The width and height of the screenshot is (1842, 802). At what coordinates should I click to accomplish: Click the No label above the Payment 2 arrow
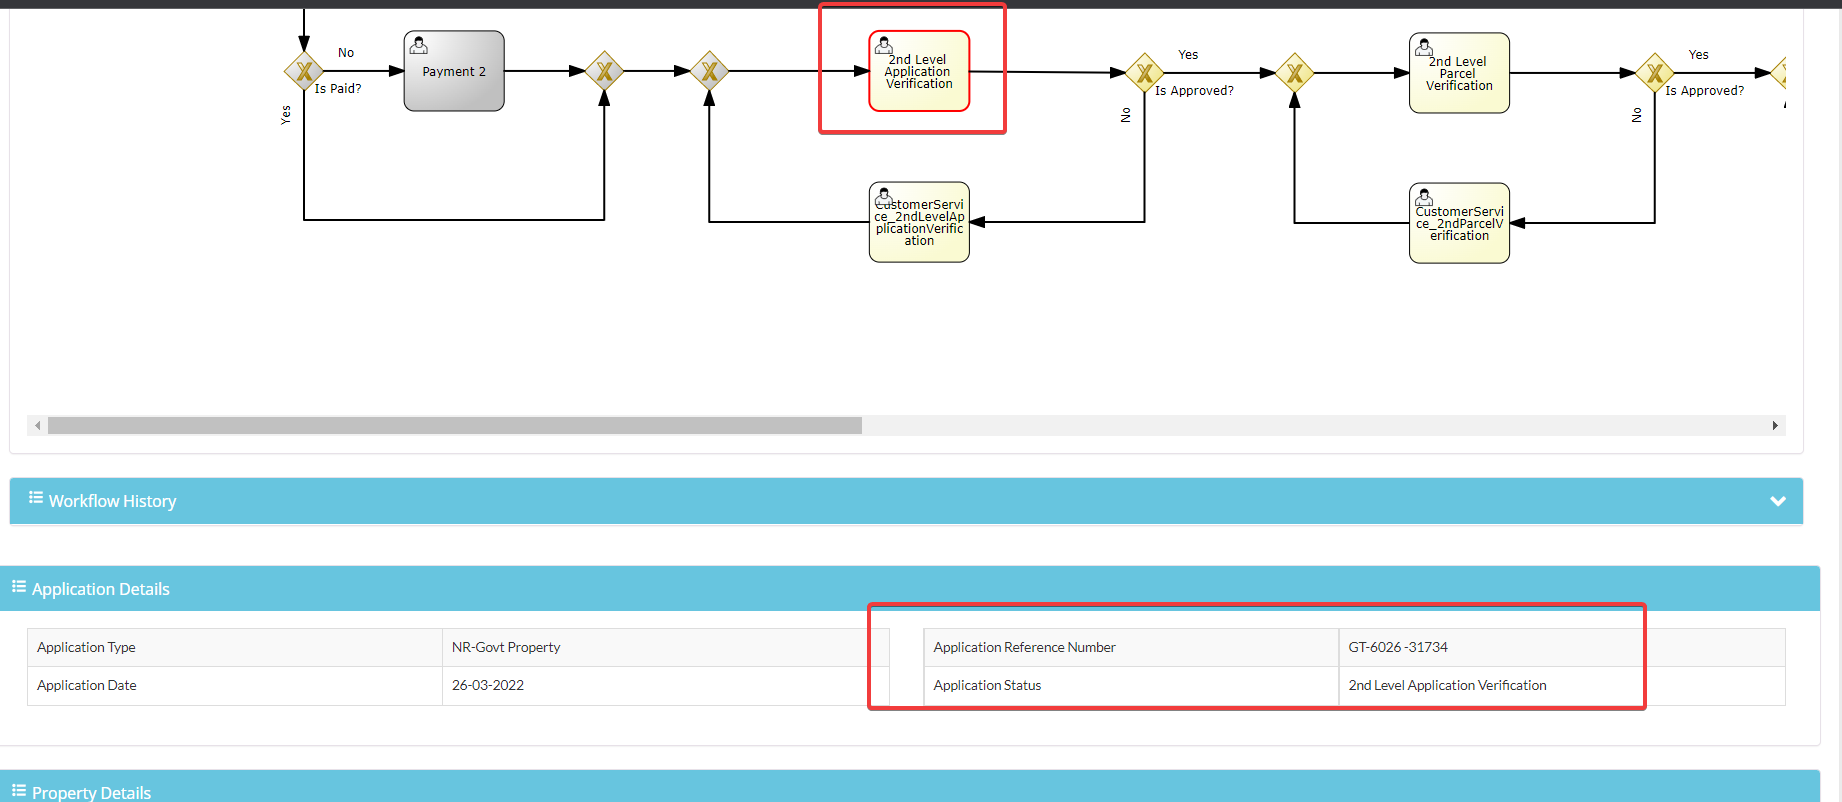click(346, 53)
